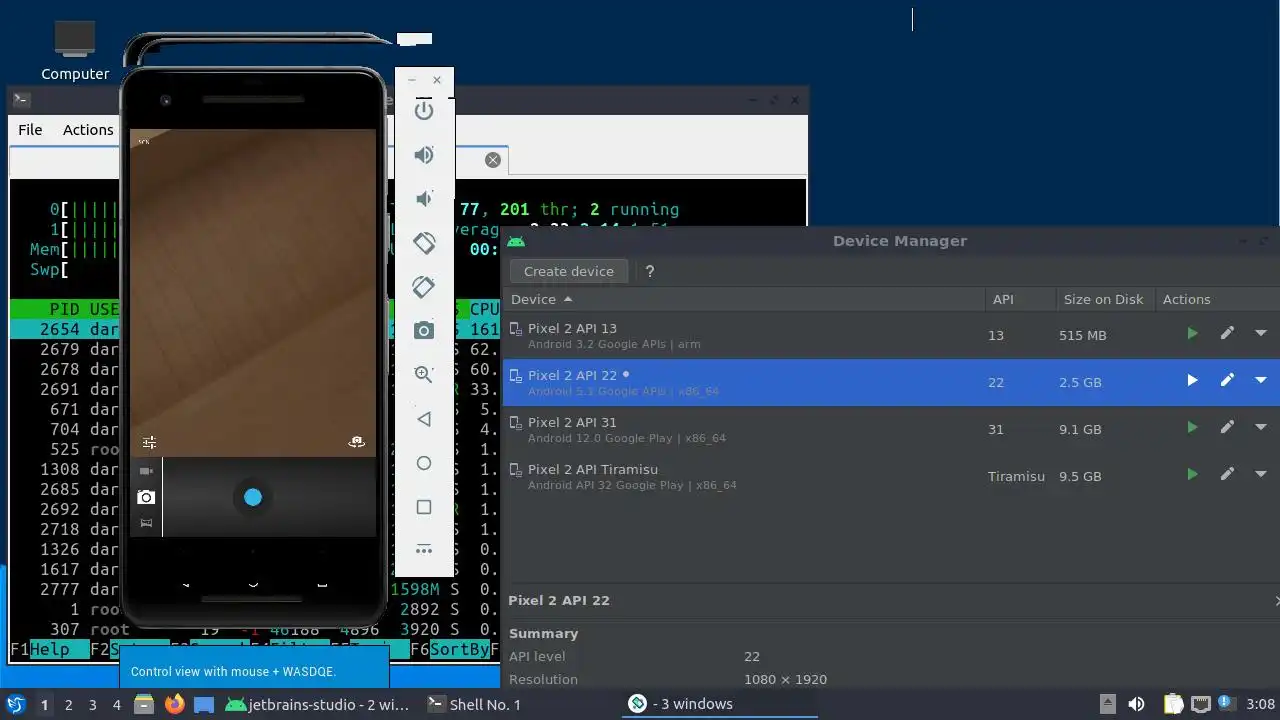Raise volume using emulator volume up icon
Screen dimensions: 1280x720
[x=424, y=155]
